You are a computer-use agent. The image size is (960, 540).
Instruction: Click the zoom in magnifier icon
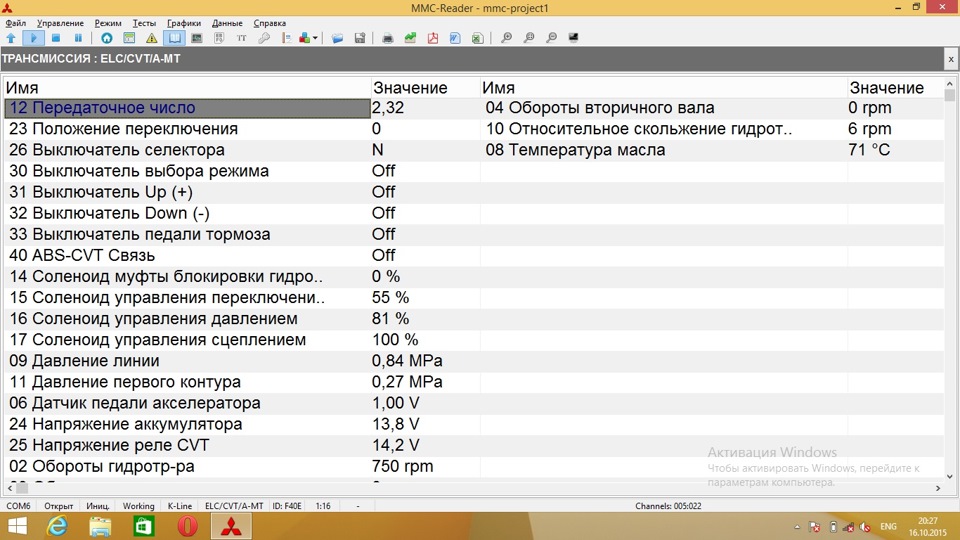pos(506,38)
